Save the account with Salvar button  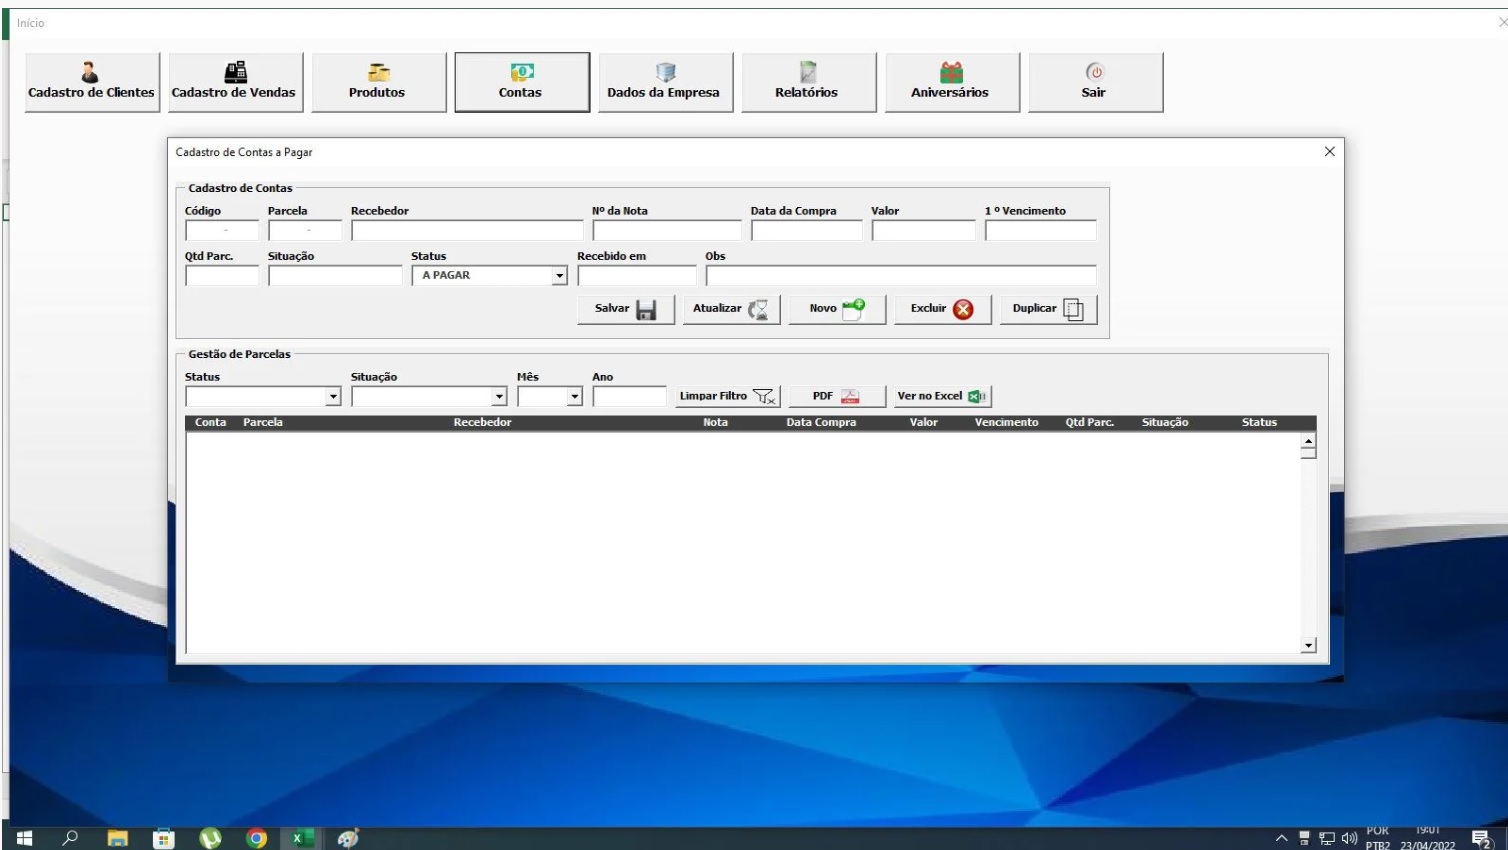(x=626, y=309)
